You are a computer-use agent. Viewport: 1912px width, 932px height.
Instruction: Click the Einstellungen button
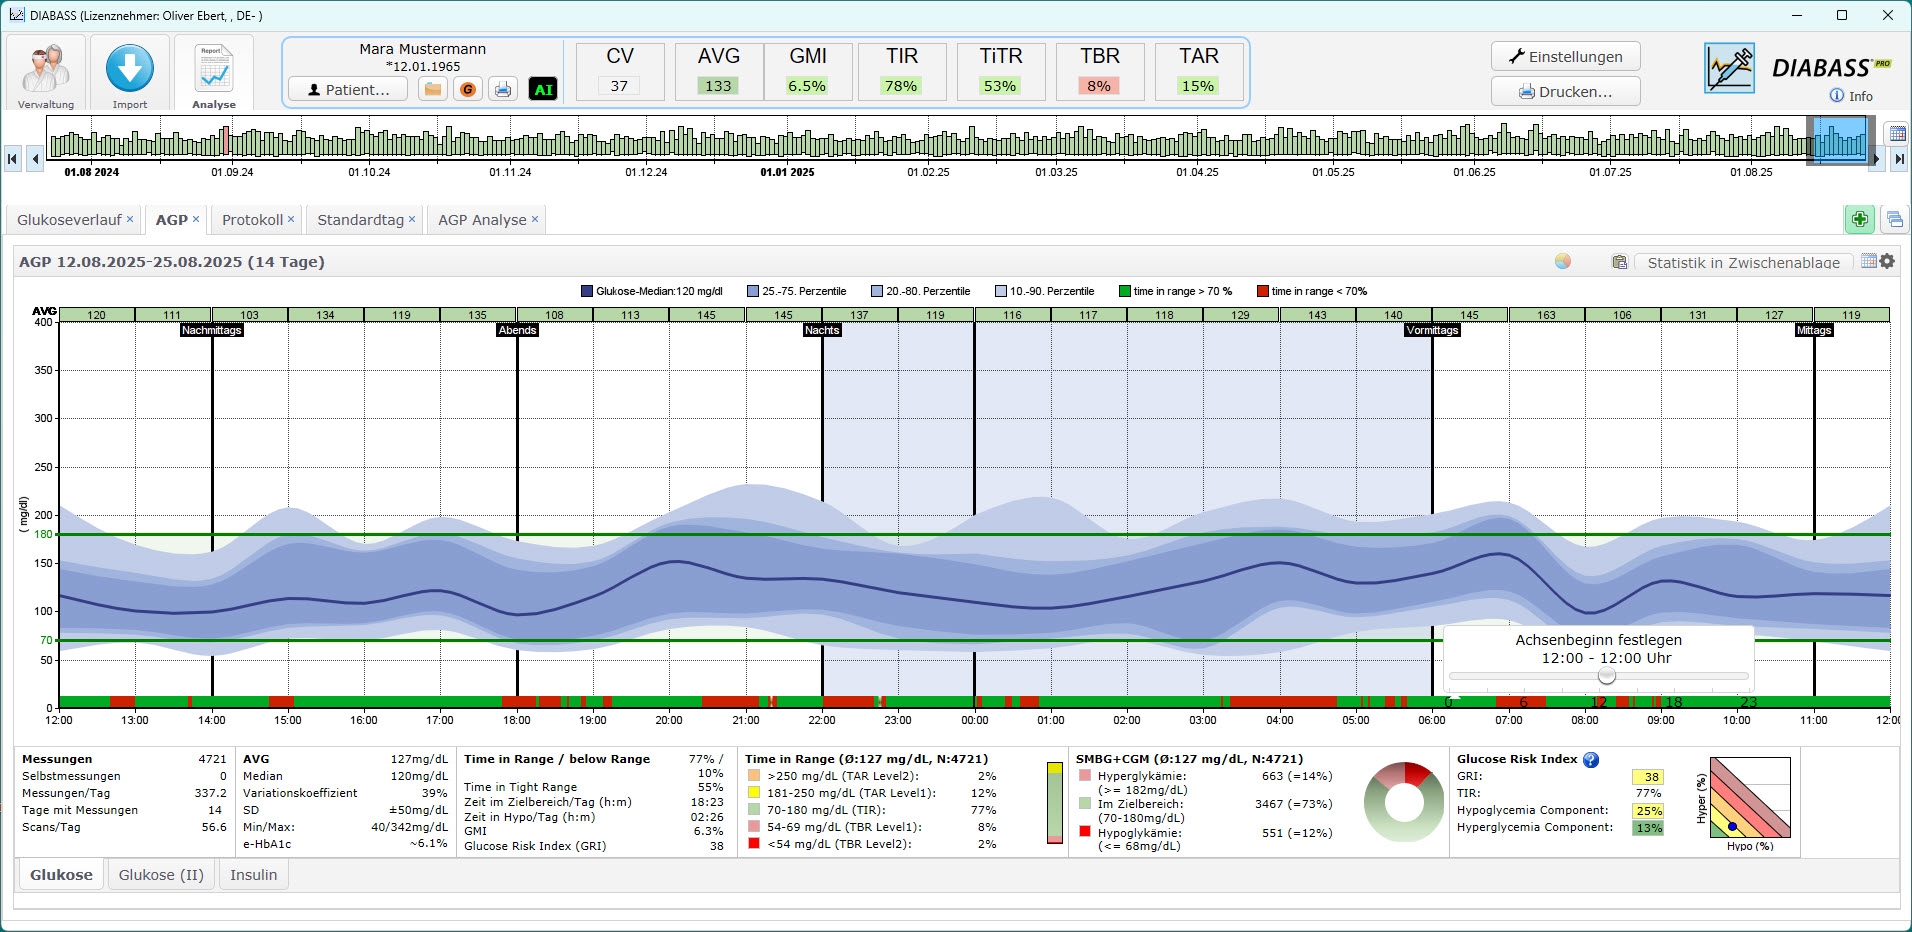[x=1565, y=57]
